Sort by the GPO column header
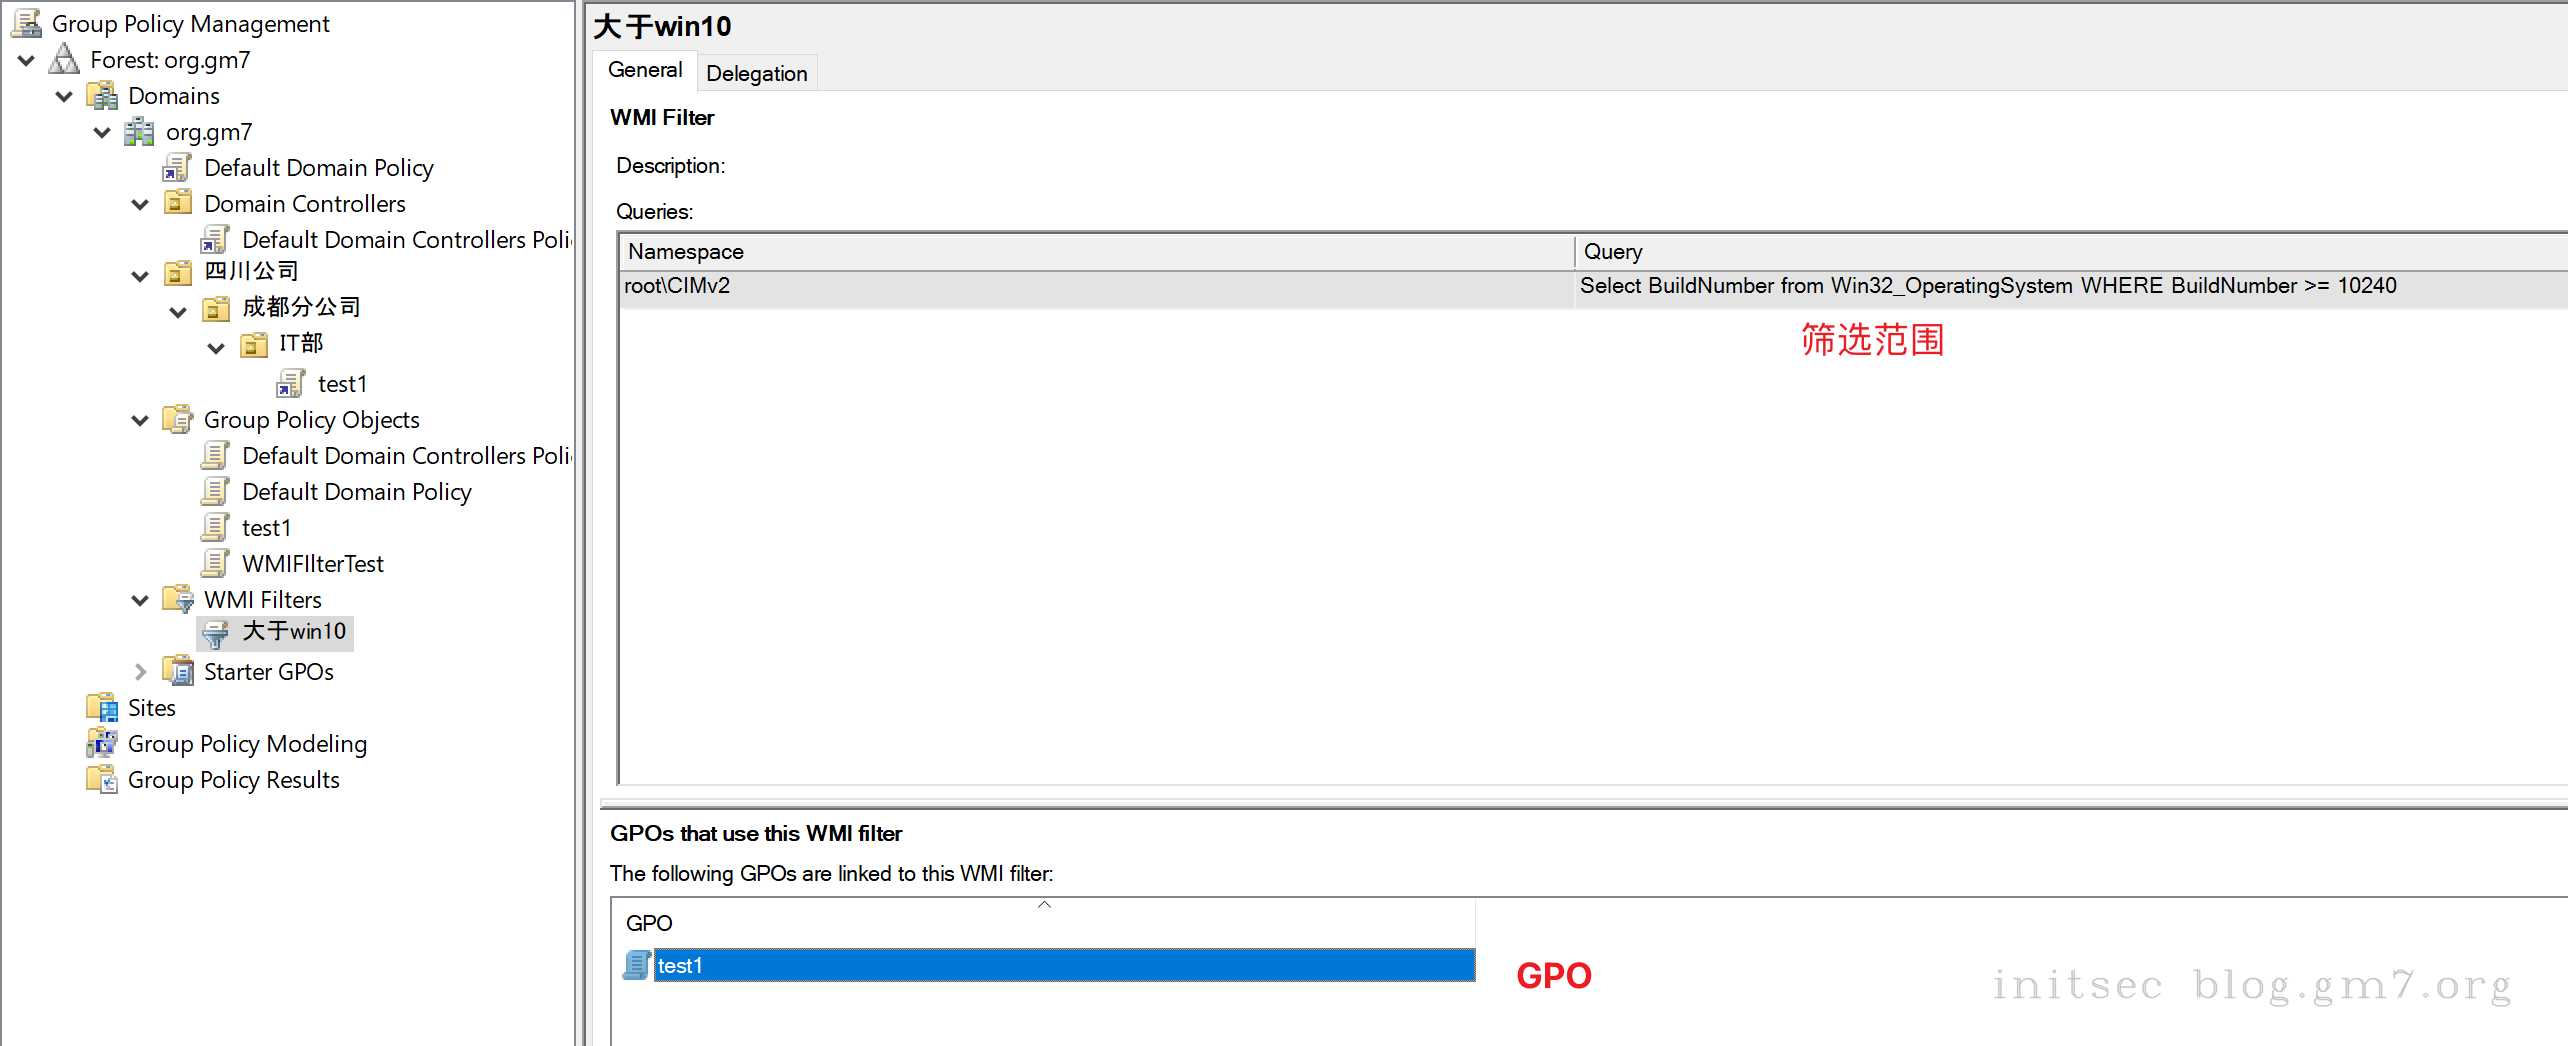Screen dimensions: 2568x1046 tap(1042, 923)
